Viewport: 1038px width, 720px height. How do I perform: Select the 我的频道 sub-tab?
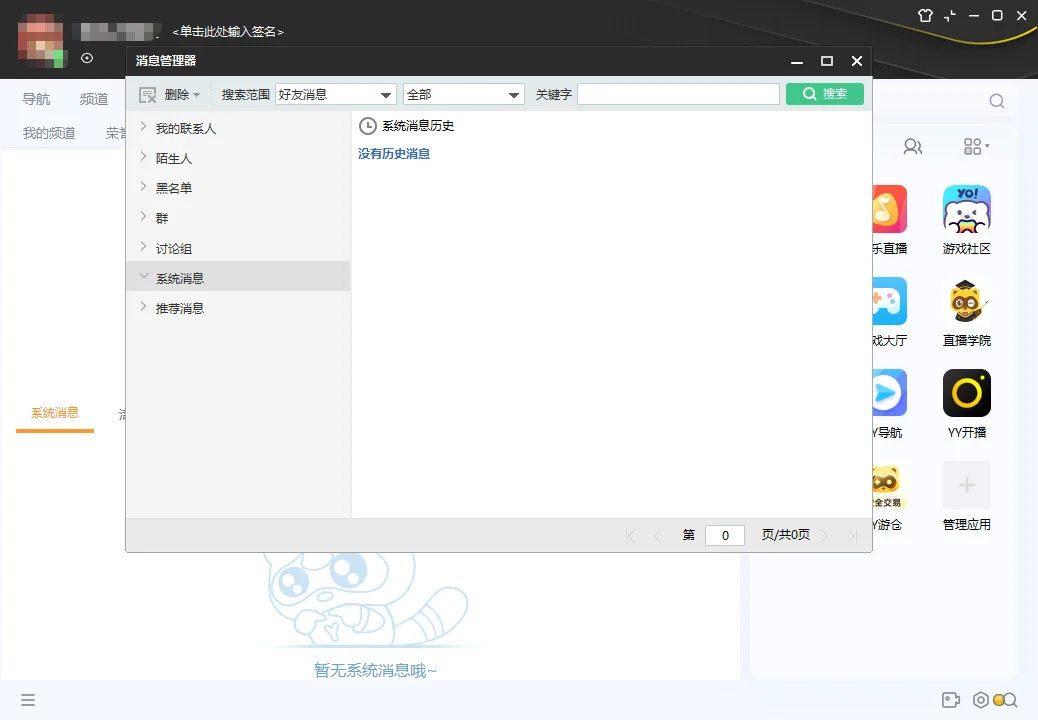[49, 133]
